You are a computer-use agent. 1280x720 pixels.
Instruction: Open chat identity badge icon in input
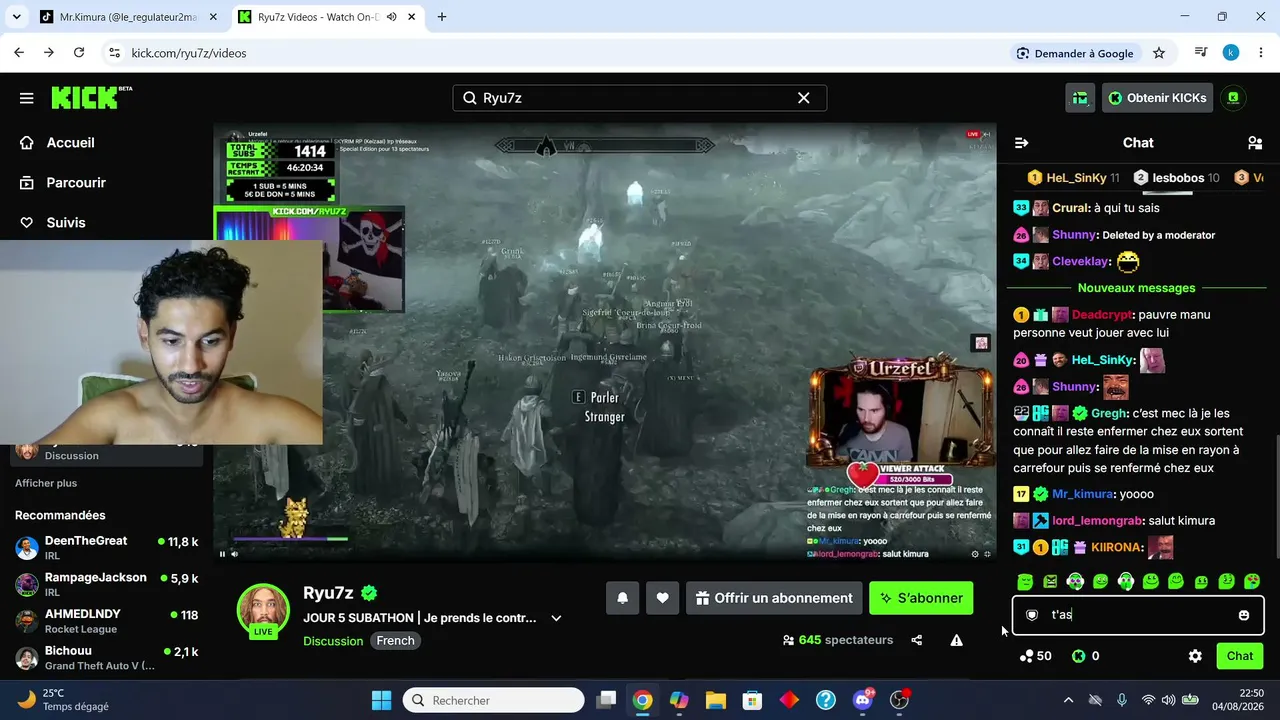pos(1032,615)
